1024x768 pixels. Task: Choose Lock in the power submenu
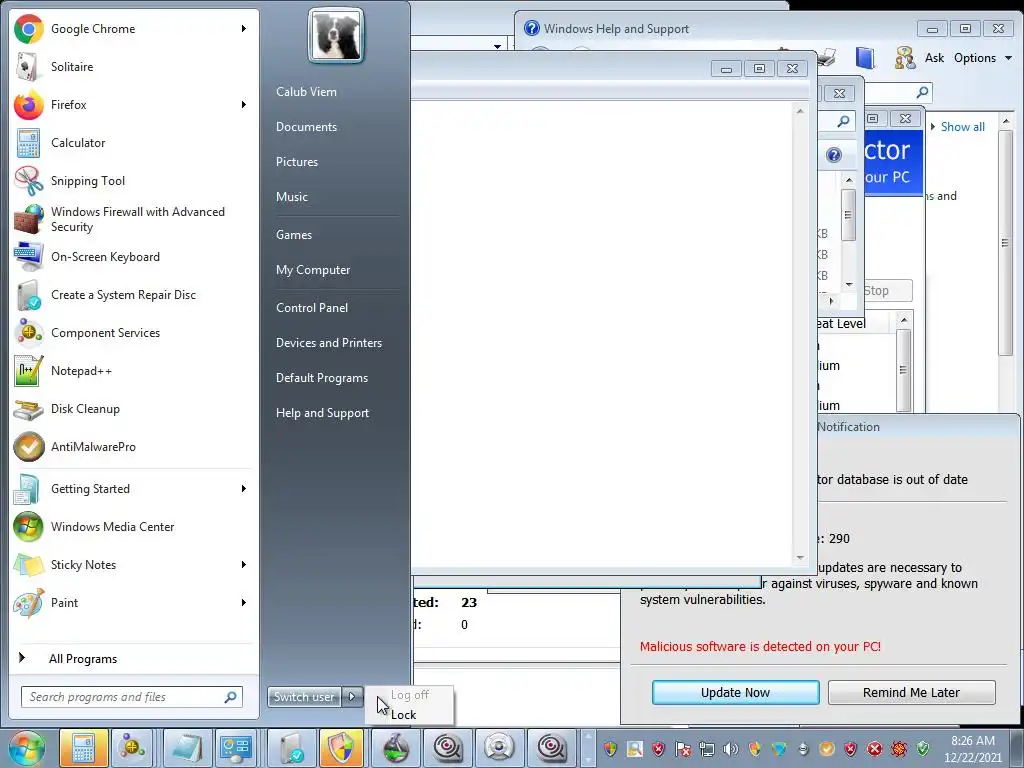(x=409, y=715)
